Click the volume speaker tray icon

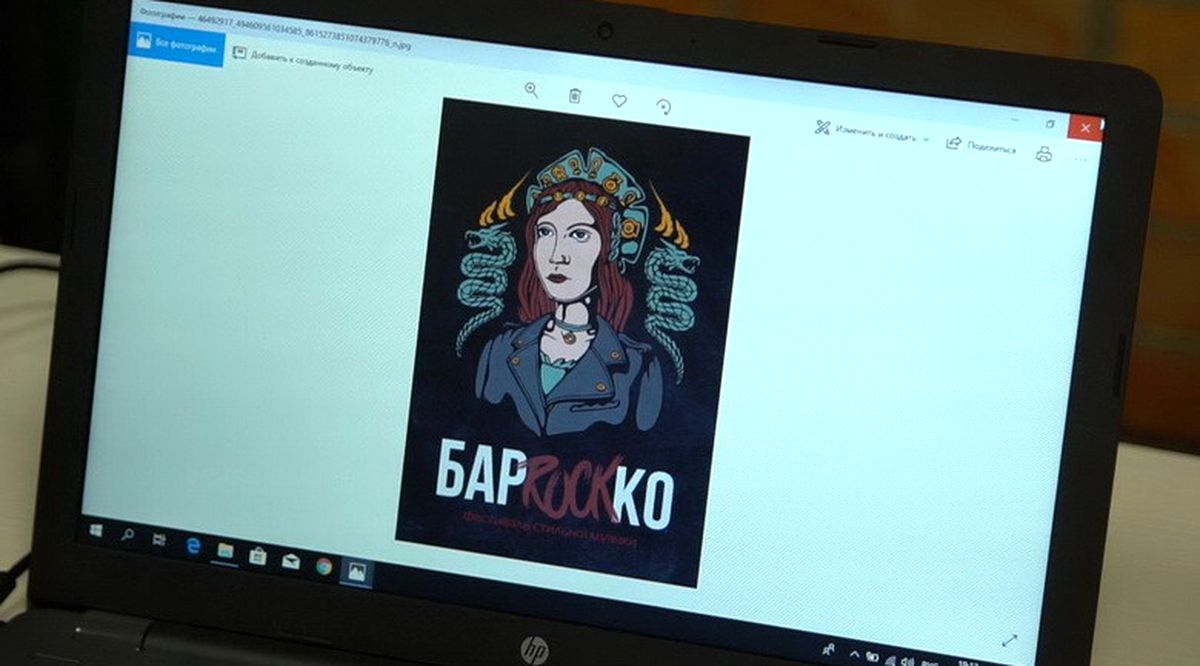[x=908, y=660]
